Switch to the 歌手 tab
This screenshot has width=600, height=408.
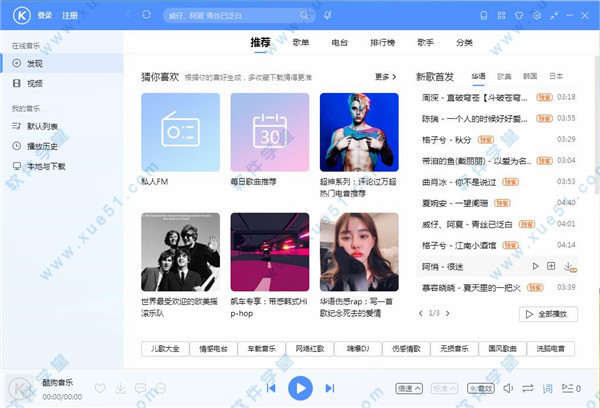[426, 42]
